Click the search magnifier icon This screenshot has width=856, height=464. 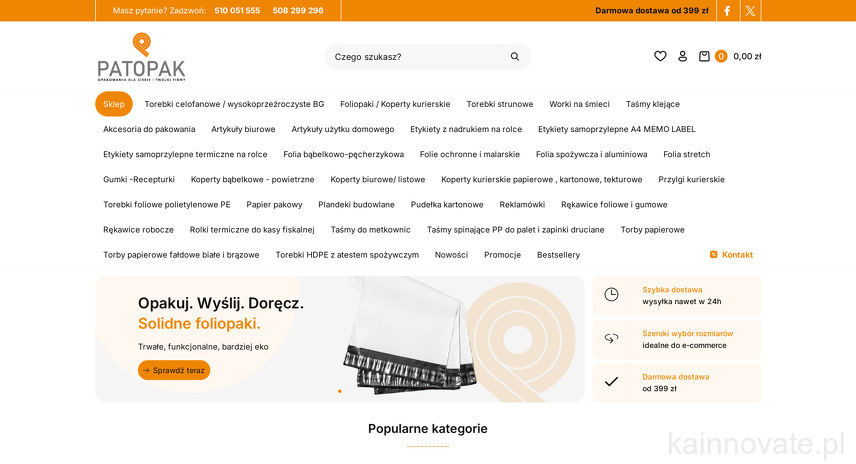(515, 57)
